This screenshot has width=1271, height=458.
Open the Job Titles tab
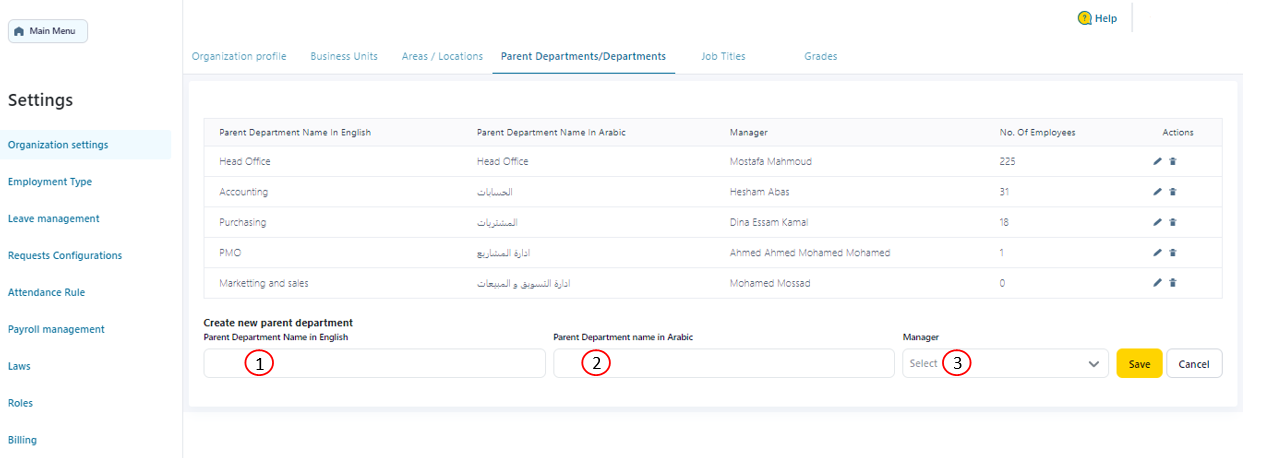tap(723, 57)
